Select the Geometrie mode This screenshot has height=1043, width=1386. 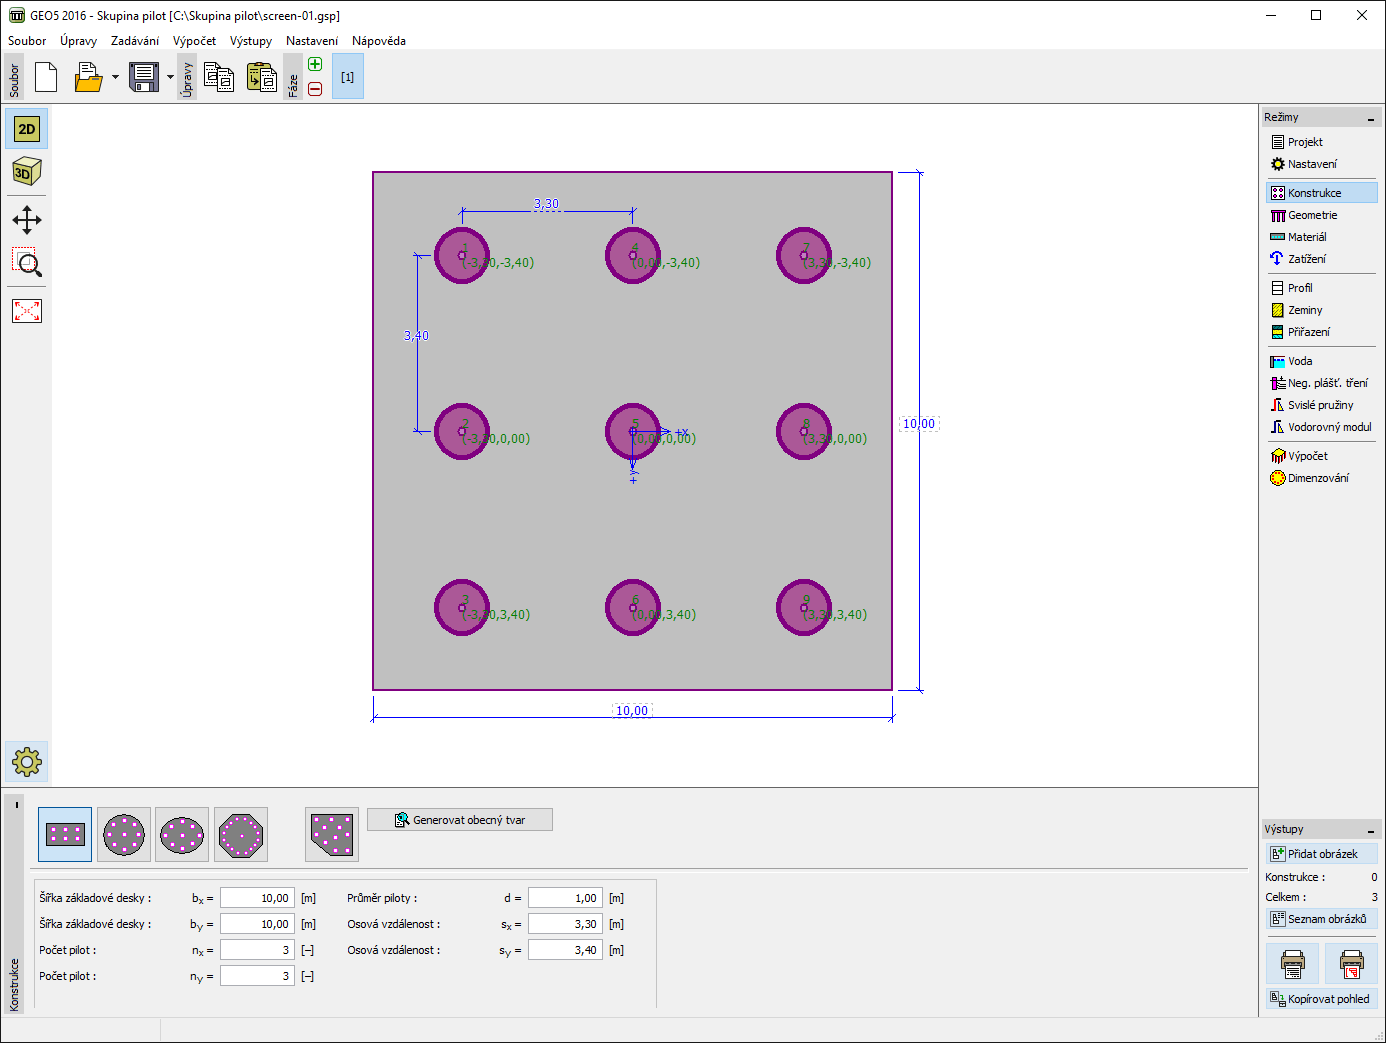point(1322,215)
